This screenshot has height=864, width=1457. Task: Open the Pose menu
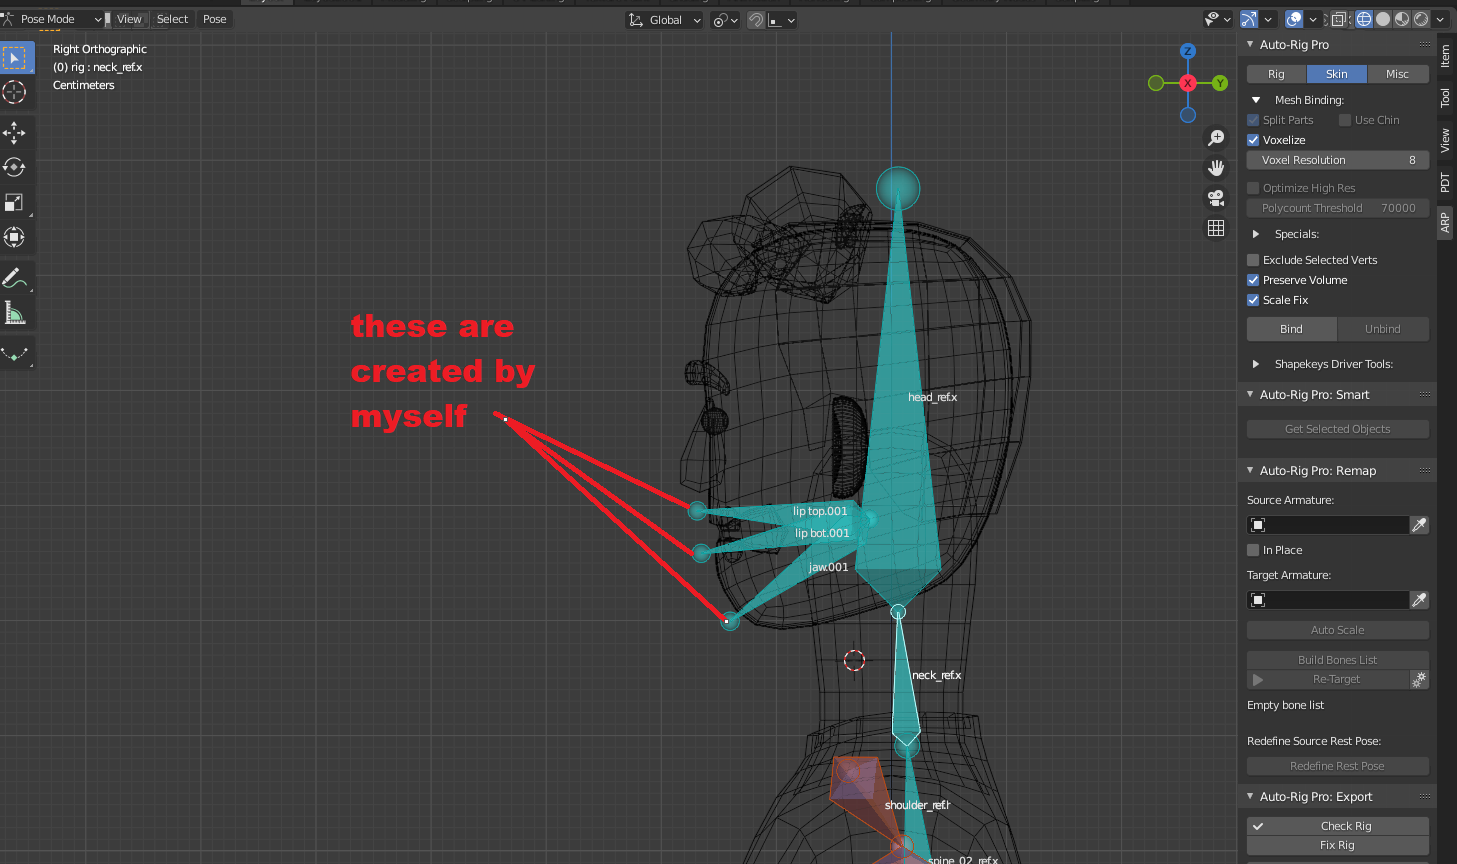(x=215, y=19)
